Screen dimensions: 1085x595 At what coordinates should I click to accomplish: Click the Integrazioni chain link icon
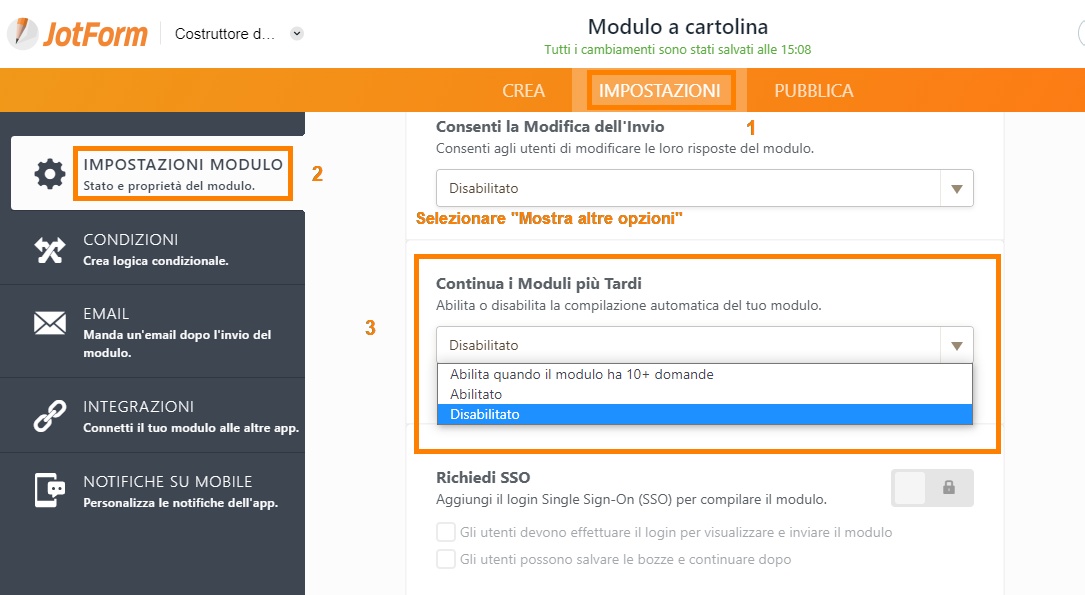pos(50,416)
